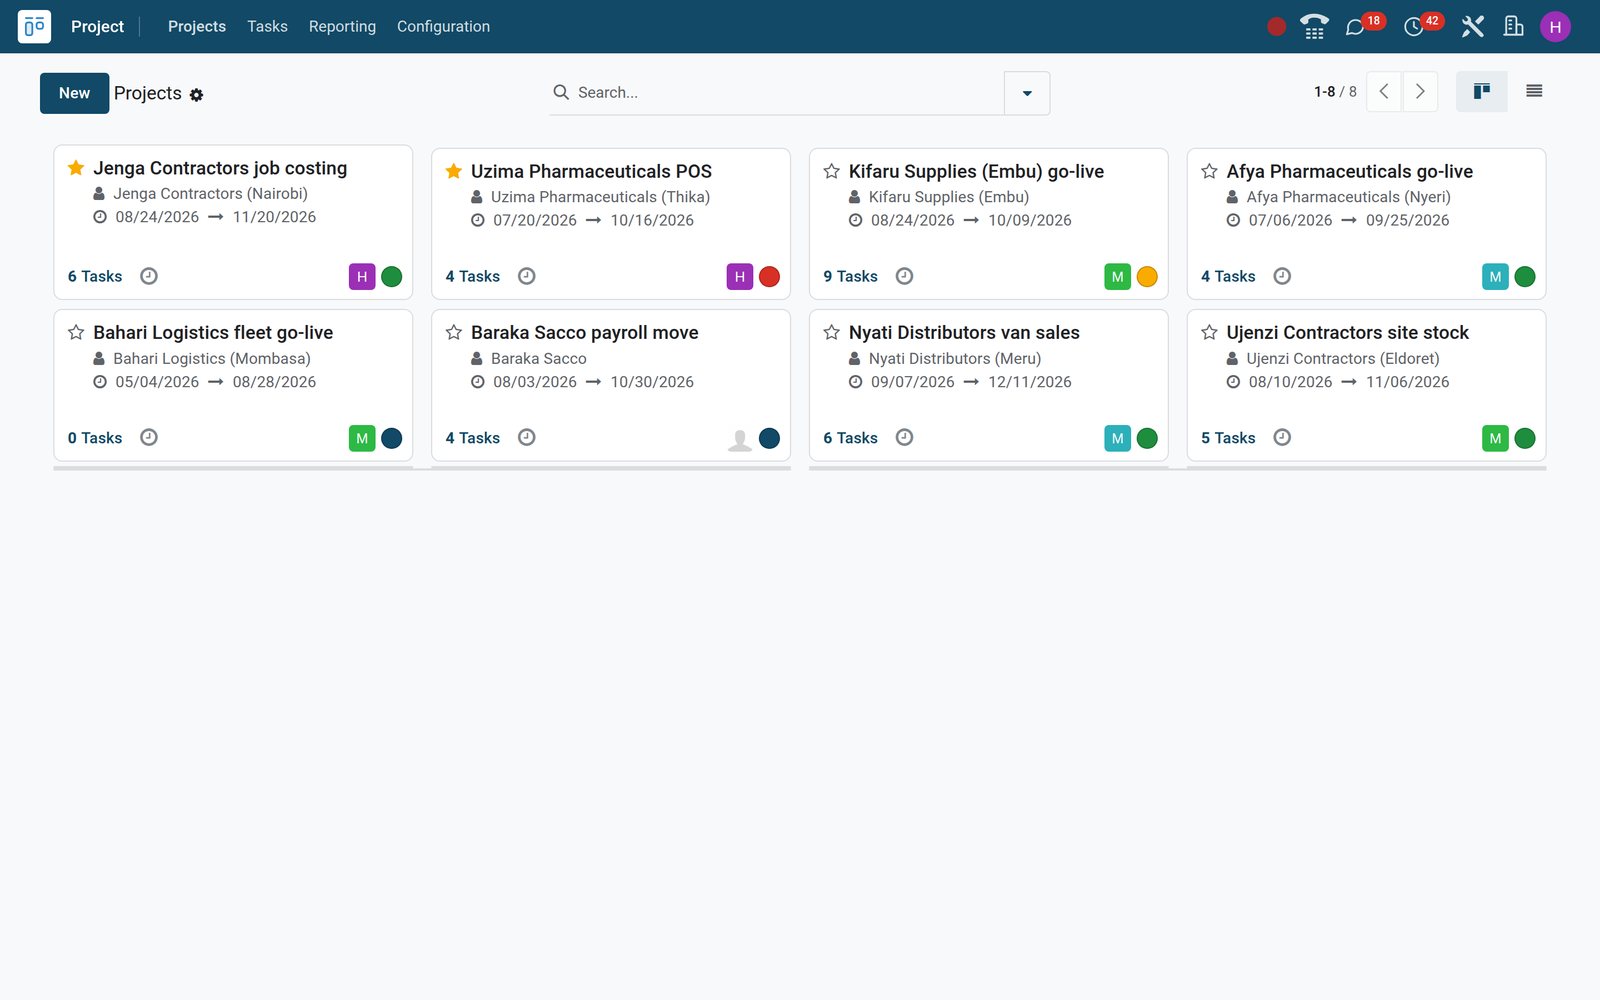Open 0 Tasks link on Bahari Logistics
Image resolution: width=1600 pixels, height=1000 pixels.
(95, 438)
